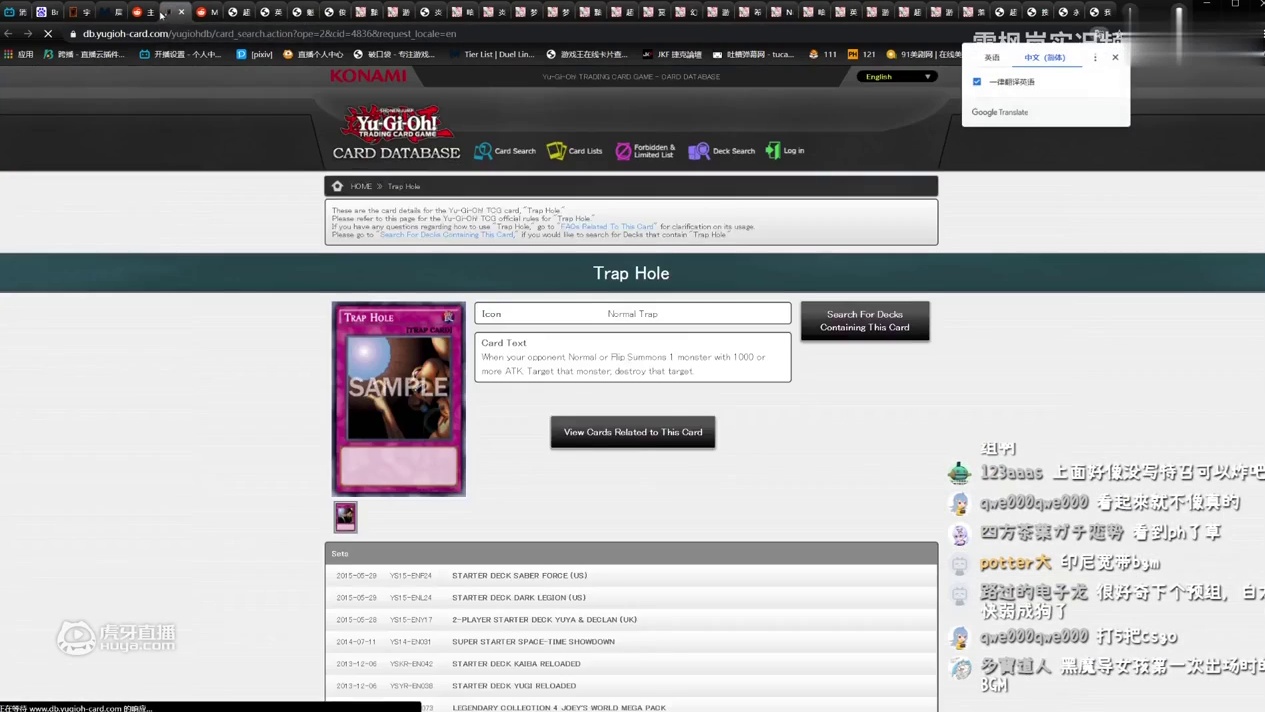1265x712 pixels.
Task: Open the [pixiv] bookmark
Action: point(255,54)
